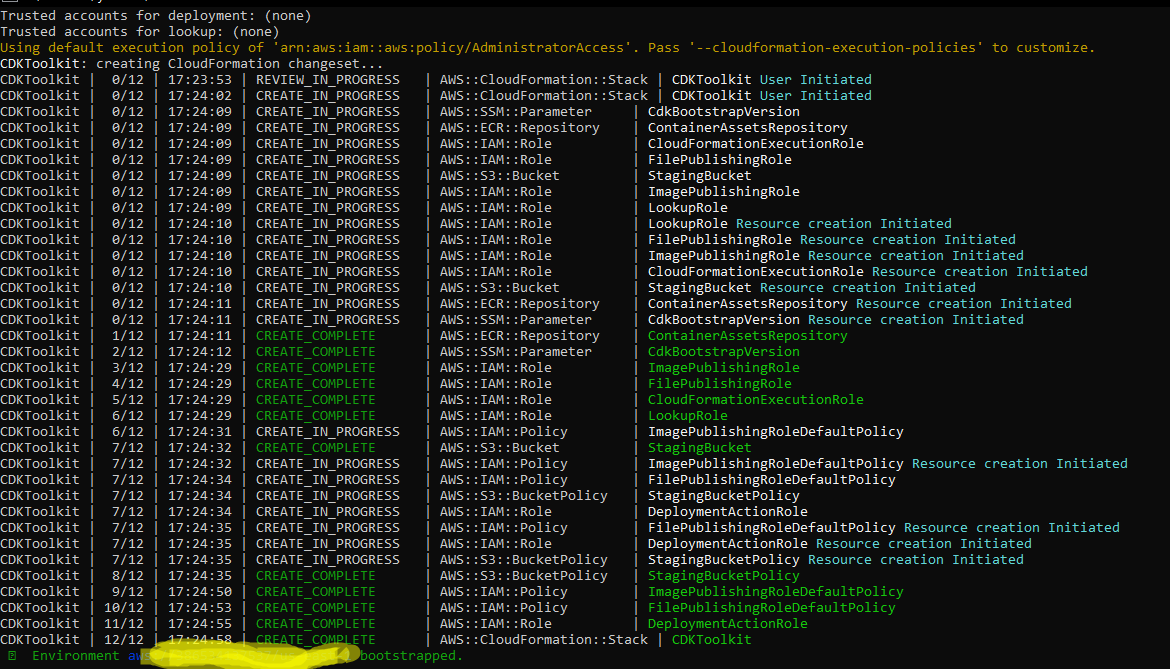Click the timestamp 17:24:53

pyautogui.click(x=199, y=608)
